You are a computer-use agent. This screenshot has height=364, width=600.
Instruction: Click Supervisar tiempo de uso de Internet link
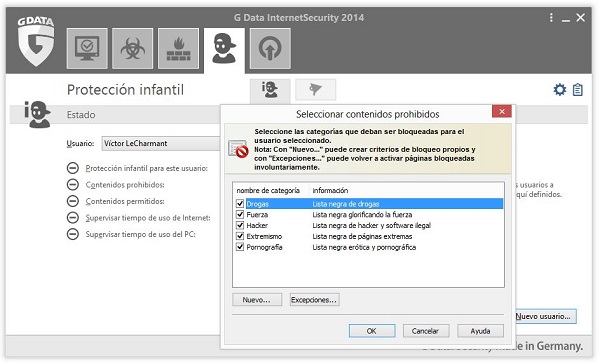[148, 218]
